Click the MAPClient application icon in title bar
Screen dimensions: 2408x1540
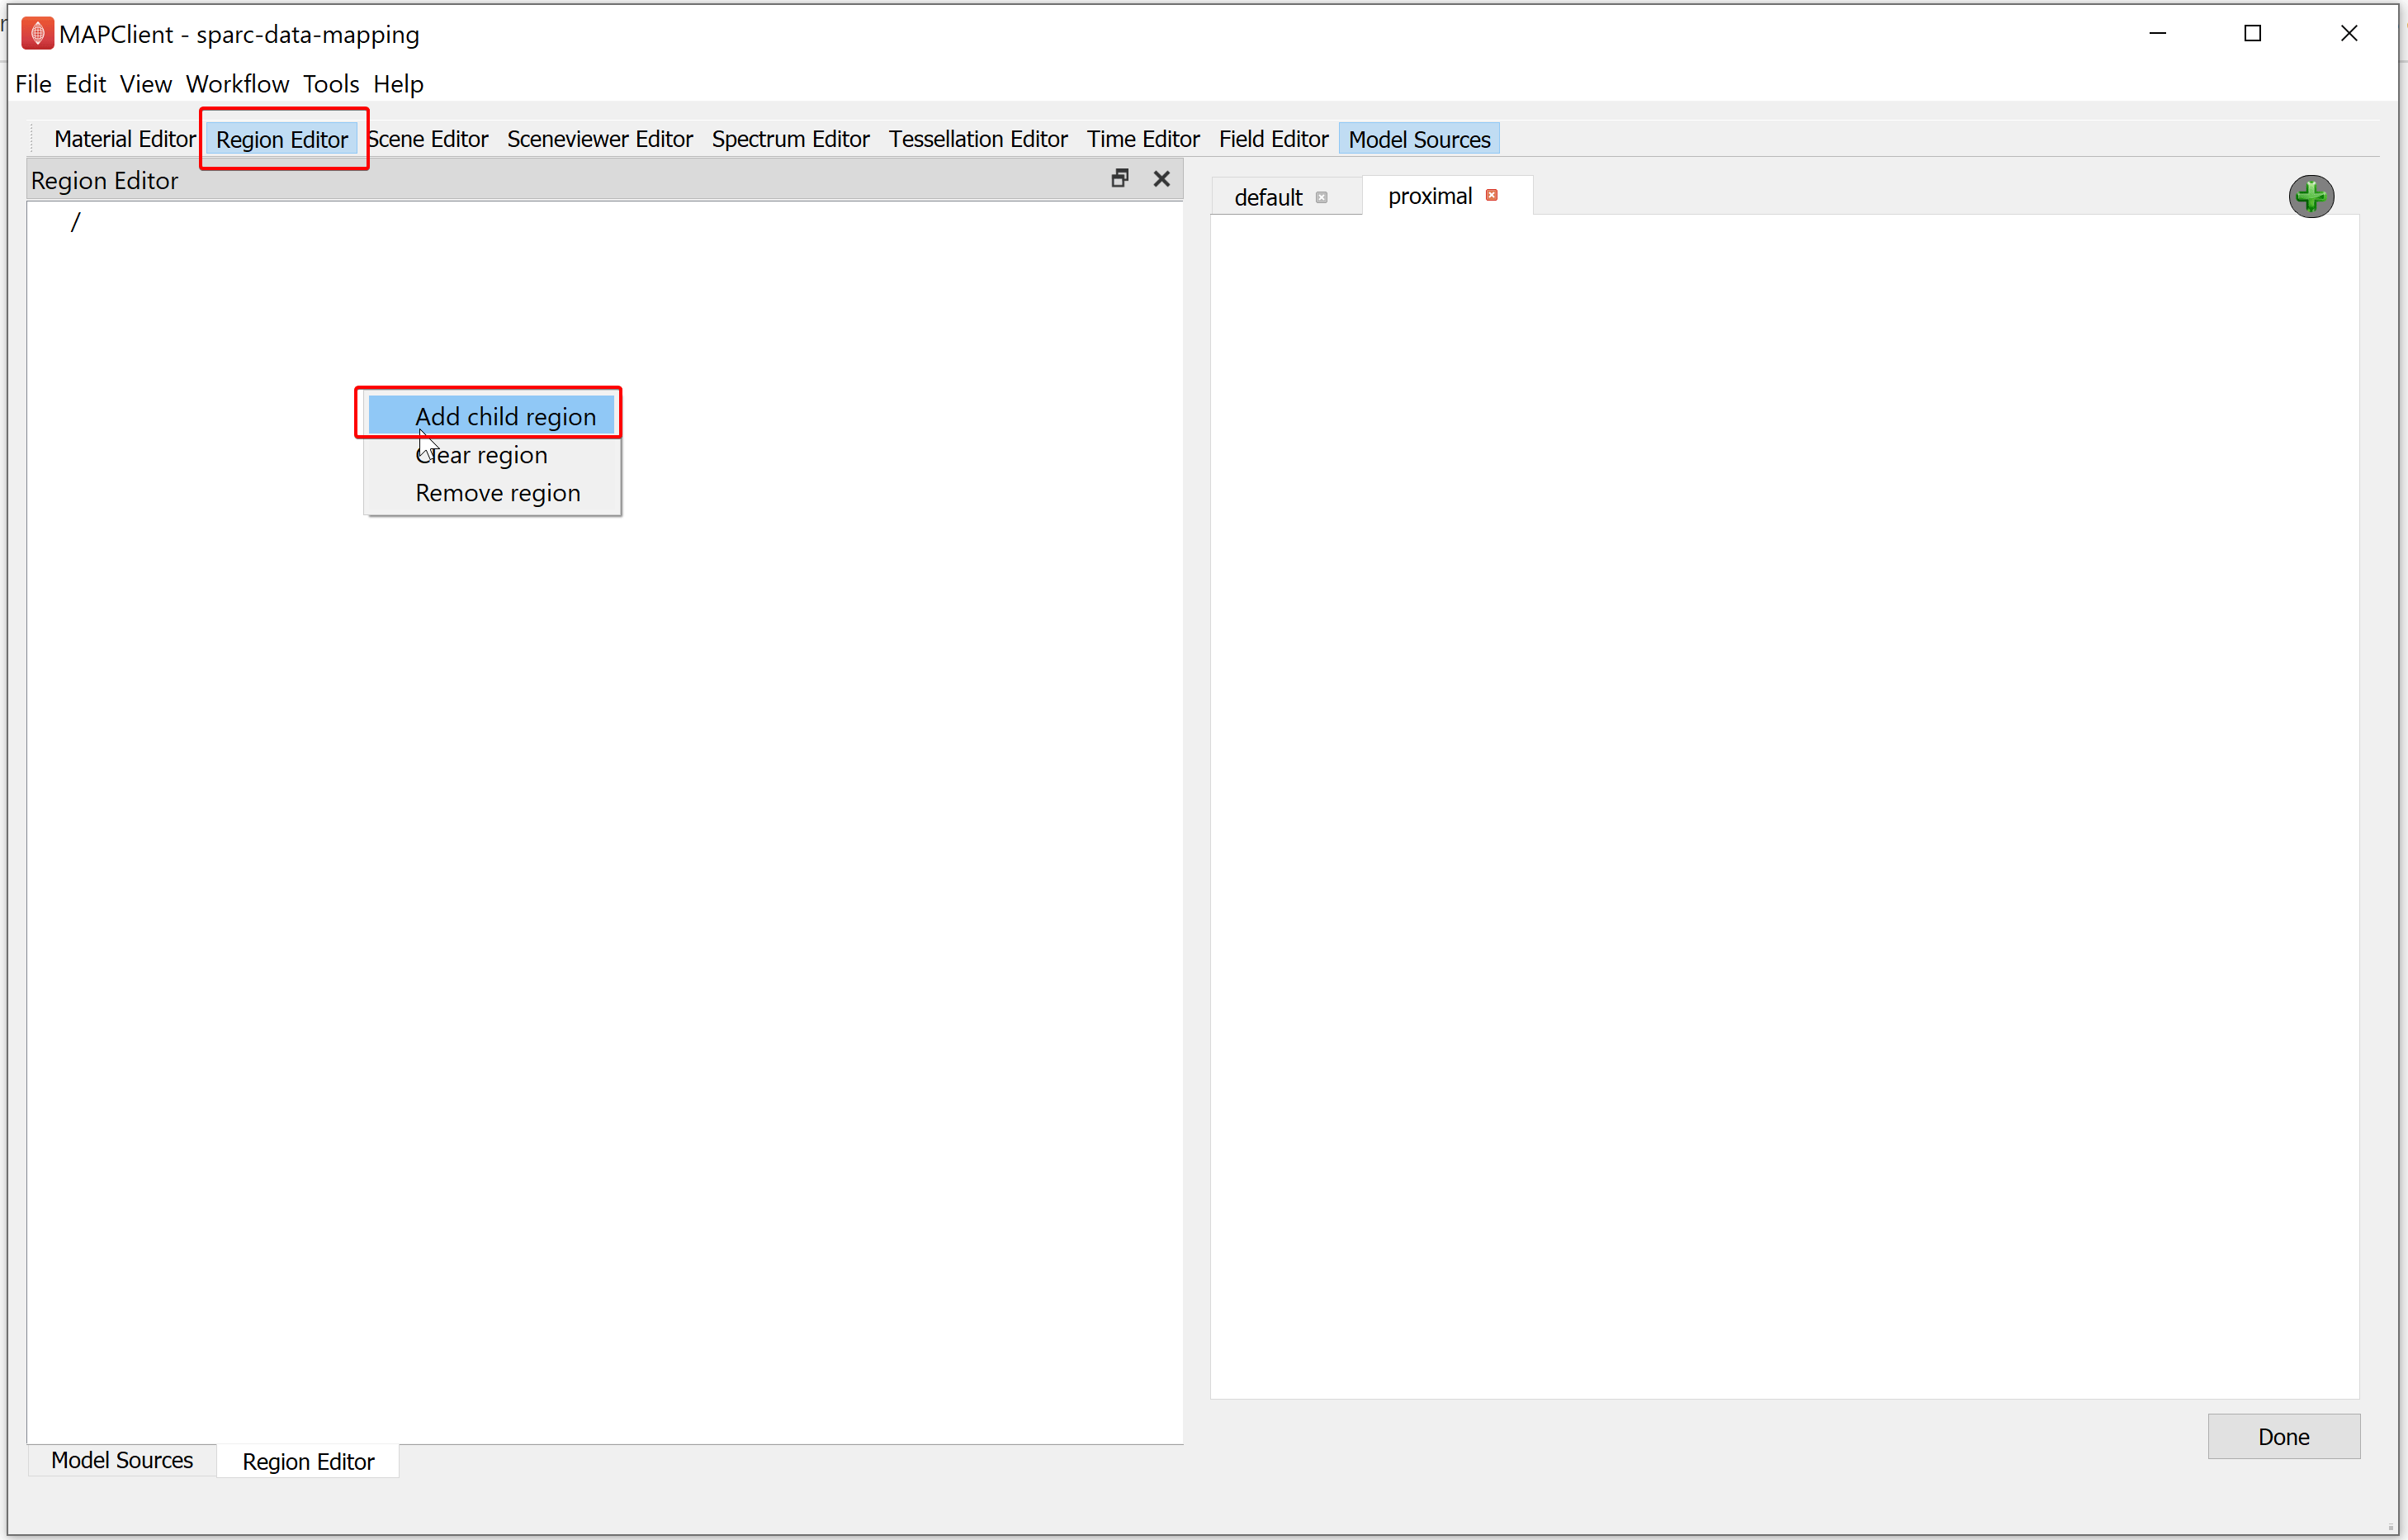pyautogui.click(x=37, y=33)
